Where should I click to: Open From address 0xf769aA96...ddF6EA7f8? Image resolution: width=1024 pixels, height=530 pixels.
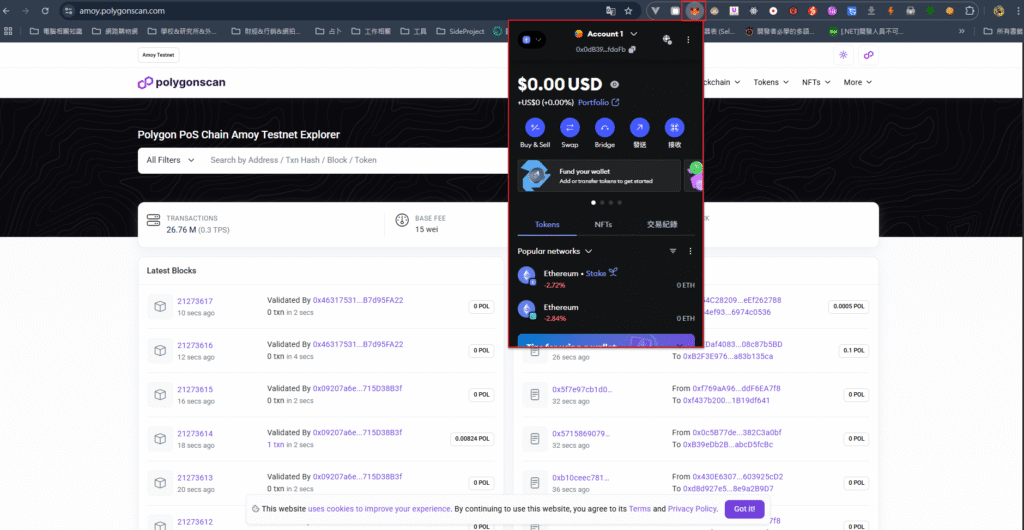737,388
